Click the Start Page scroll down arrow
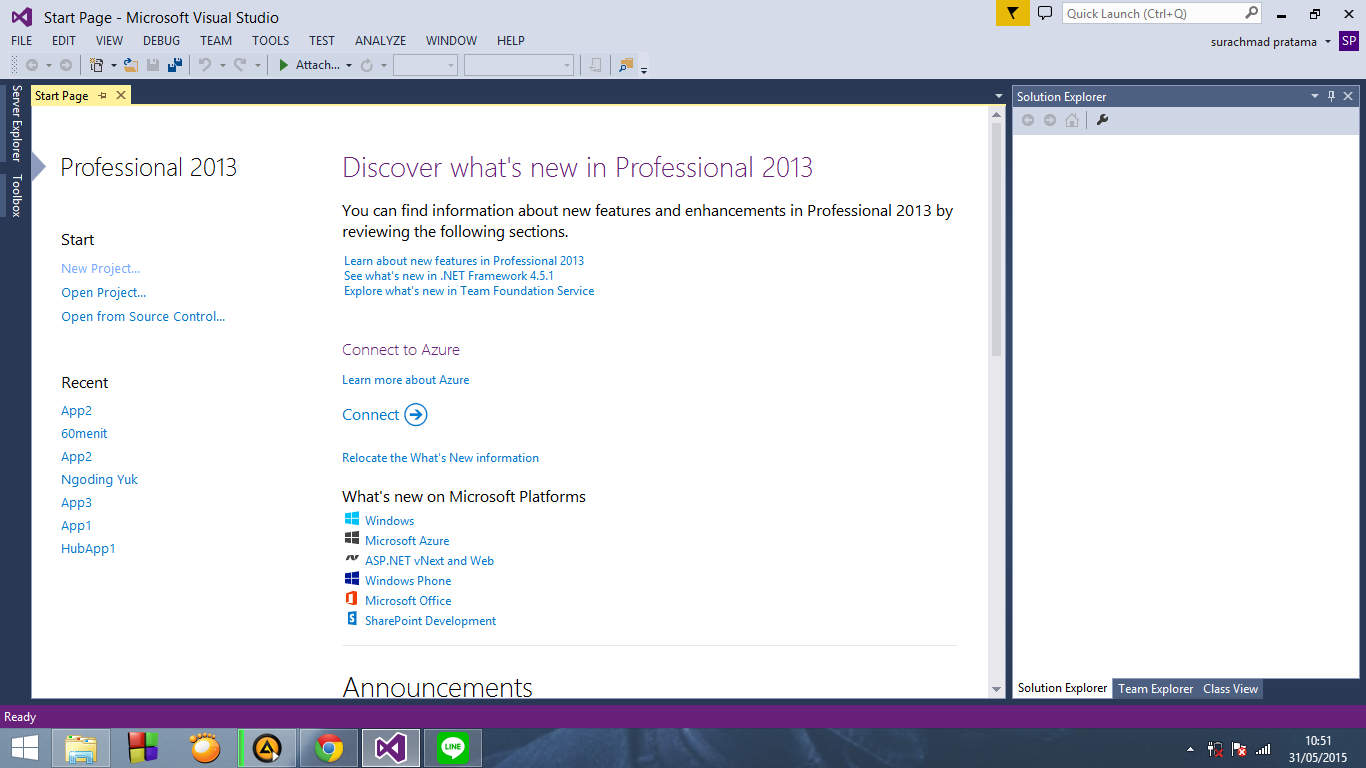Viewport: 1366px width, 768px height. pyautogui.click(x=996, y=689)
